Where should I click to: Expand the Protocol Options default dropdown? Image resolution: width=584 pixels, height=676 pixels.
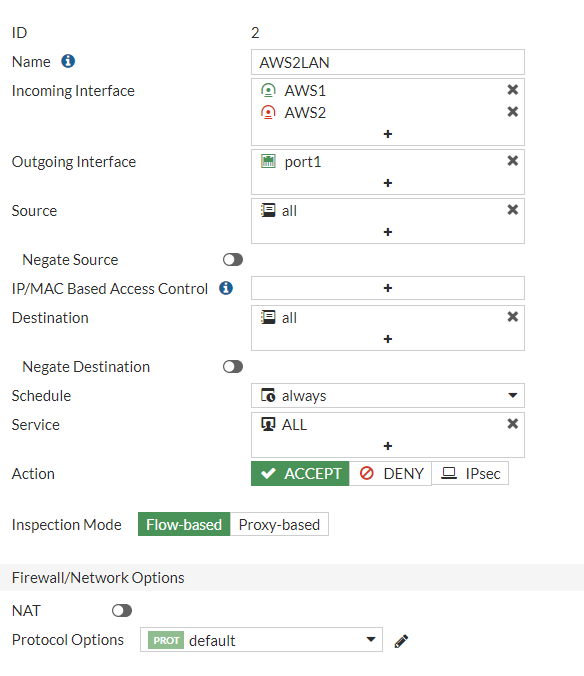(x=261, y=640)
